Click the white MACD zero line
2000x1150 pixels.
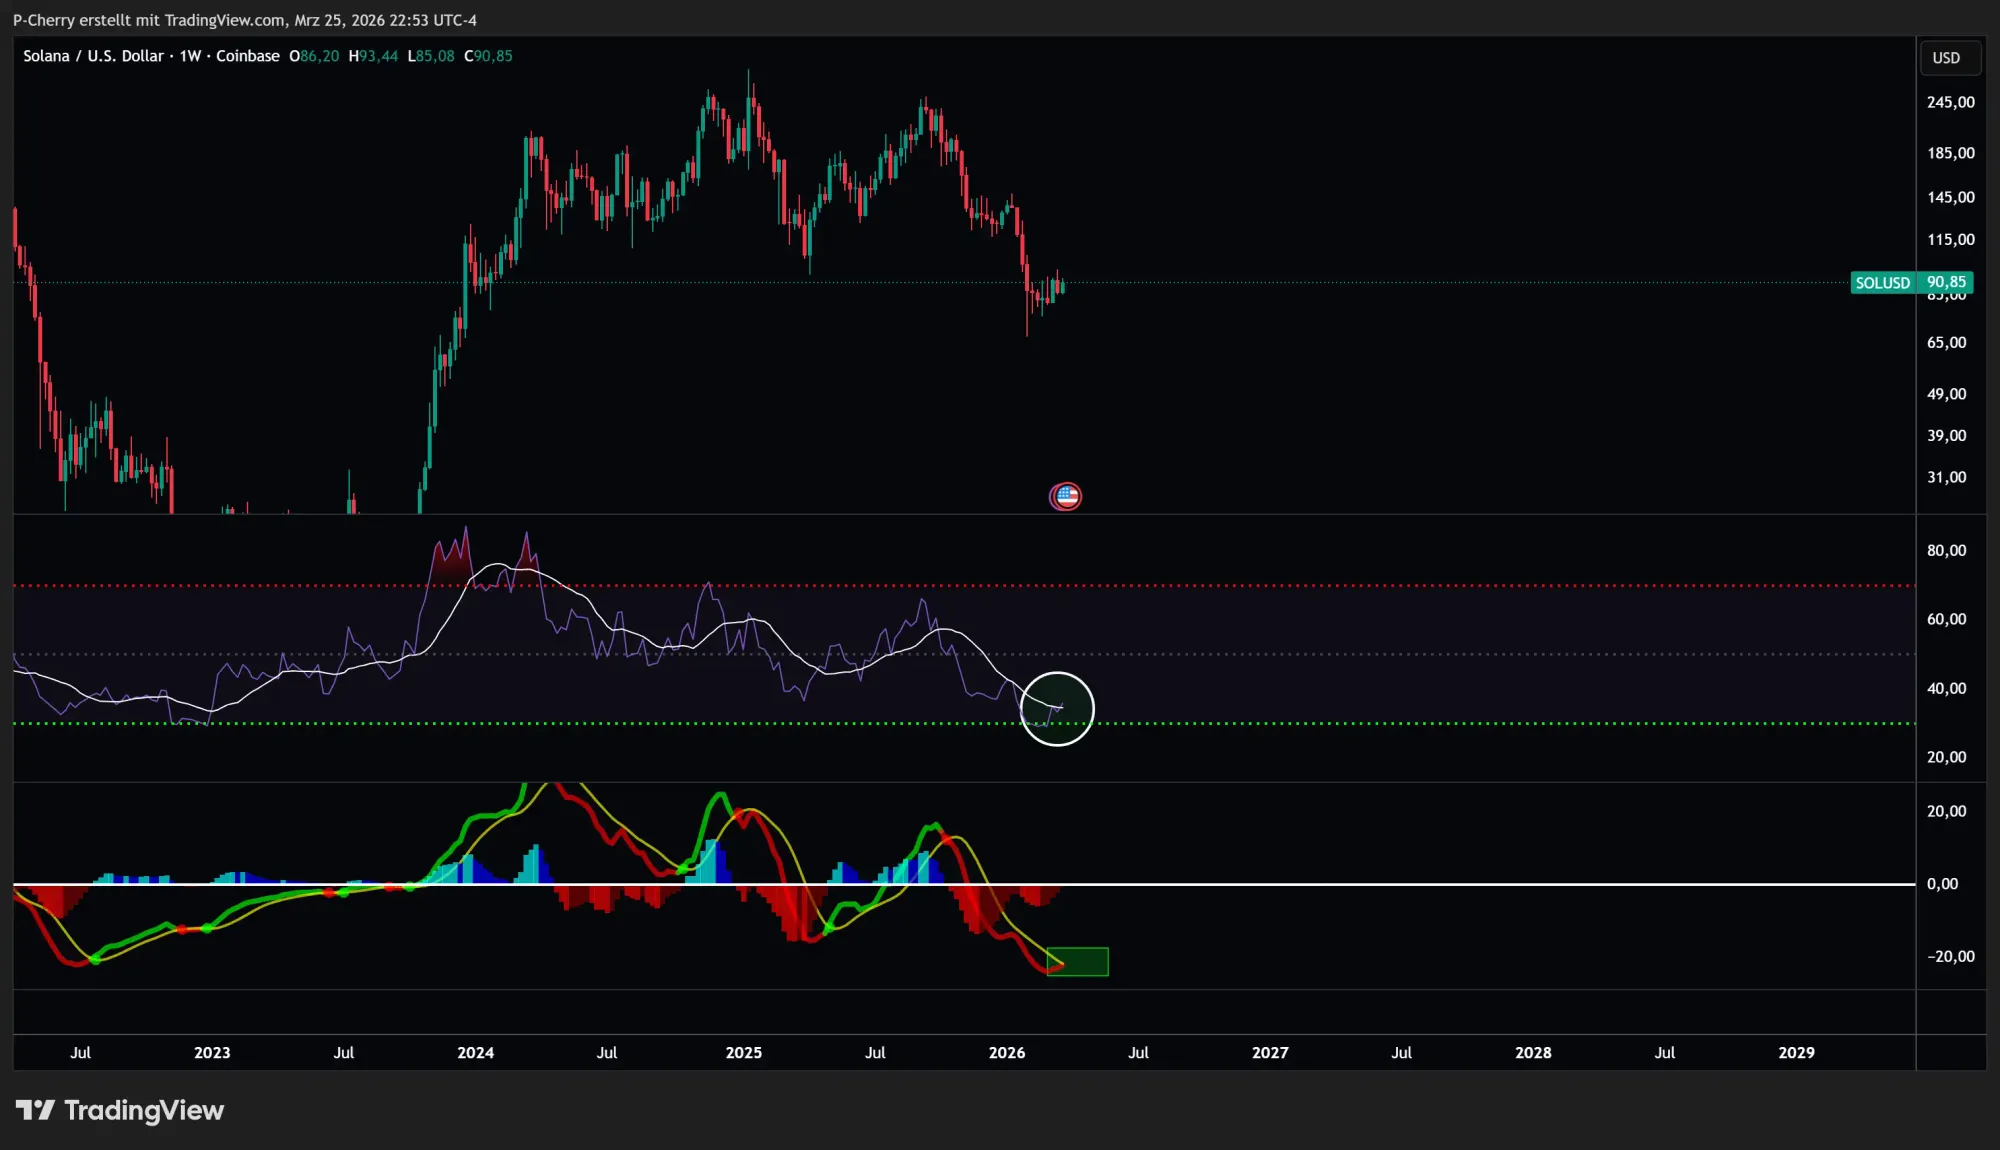[x=1400, y=884]
